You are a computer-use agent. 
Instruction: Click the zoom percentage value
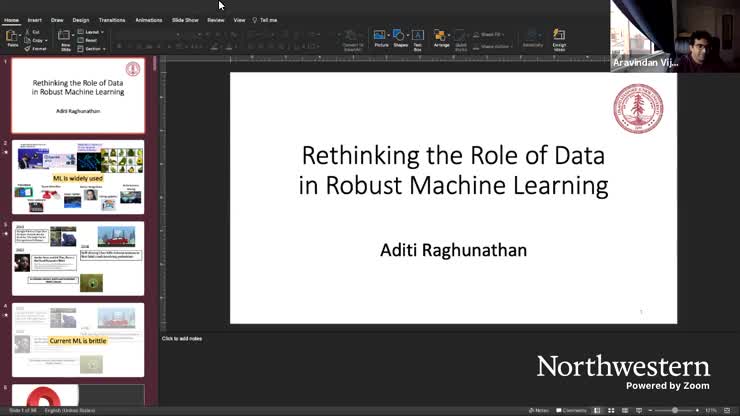click(x=711, y=410)
